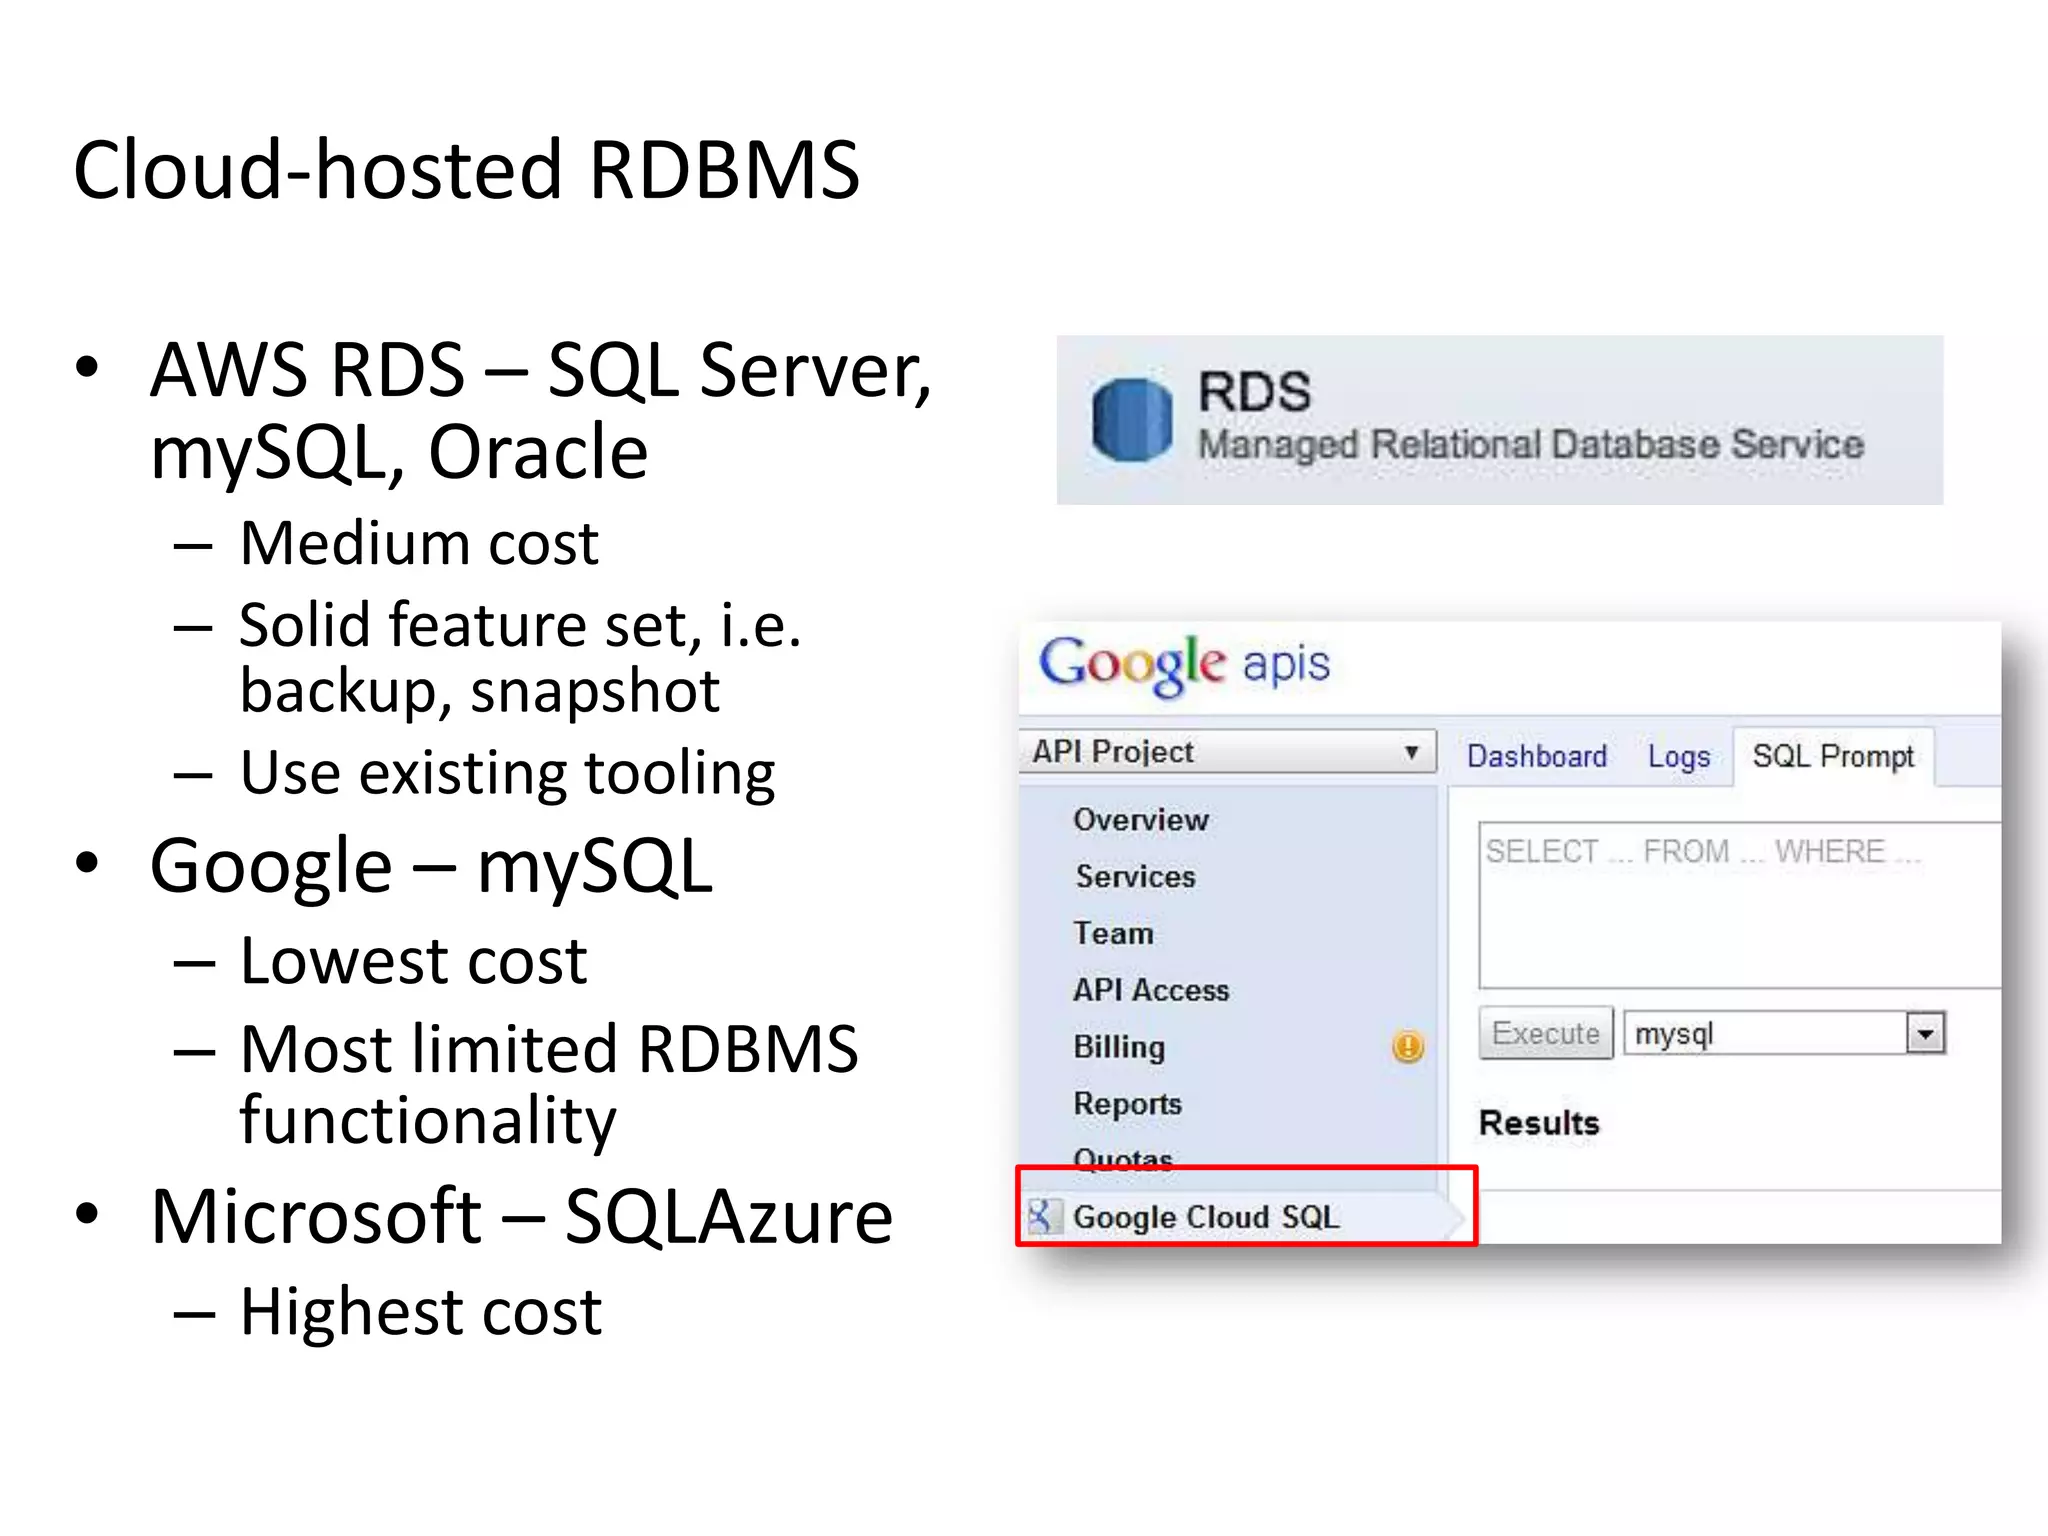Switch to the Logs tab
This screenshot has height=1536, width=2048.
1679,757
